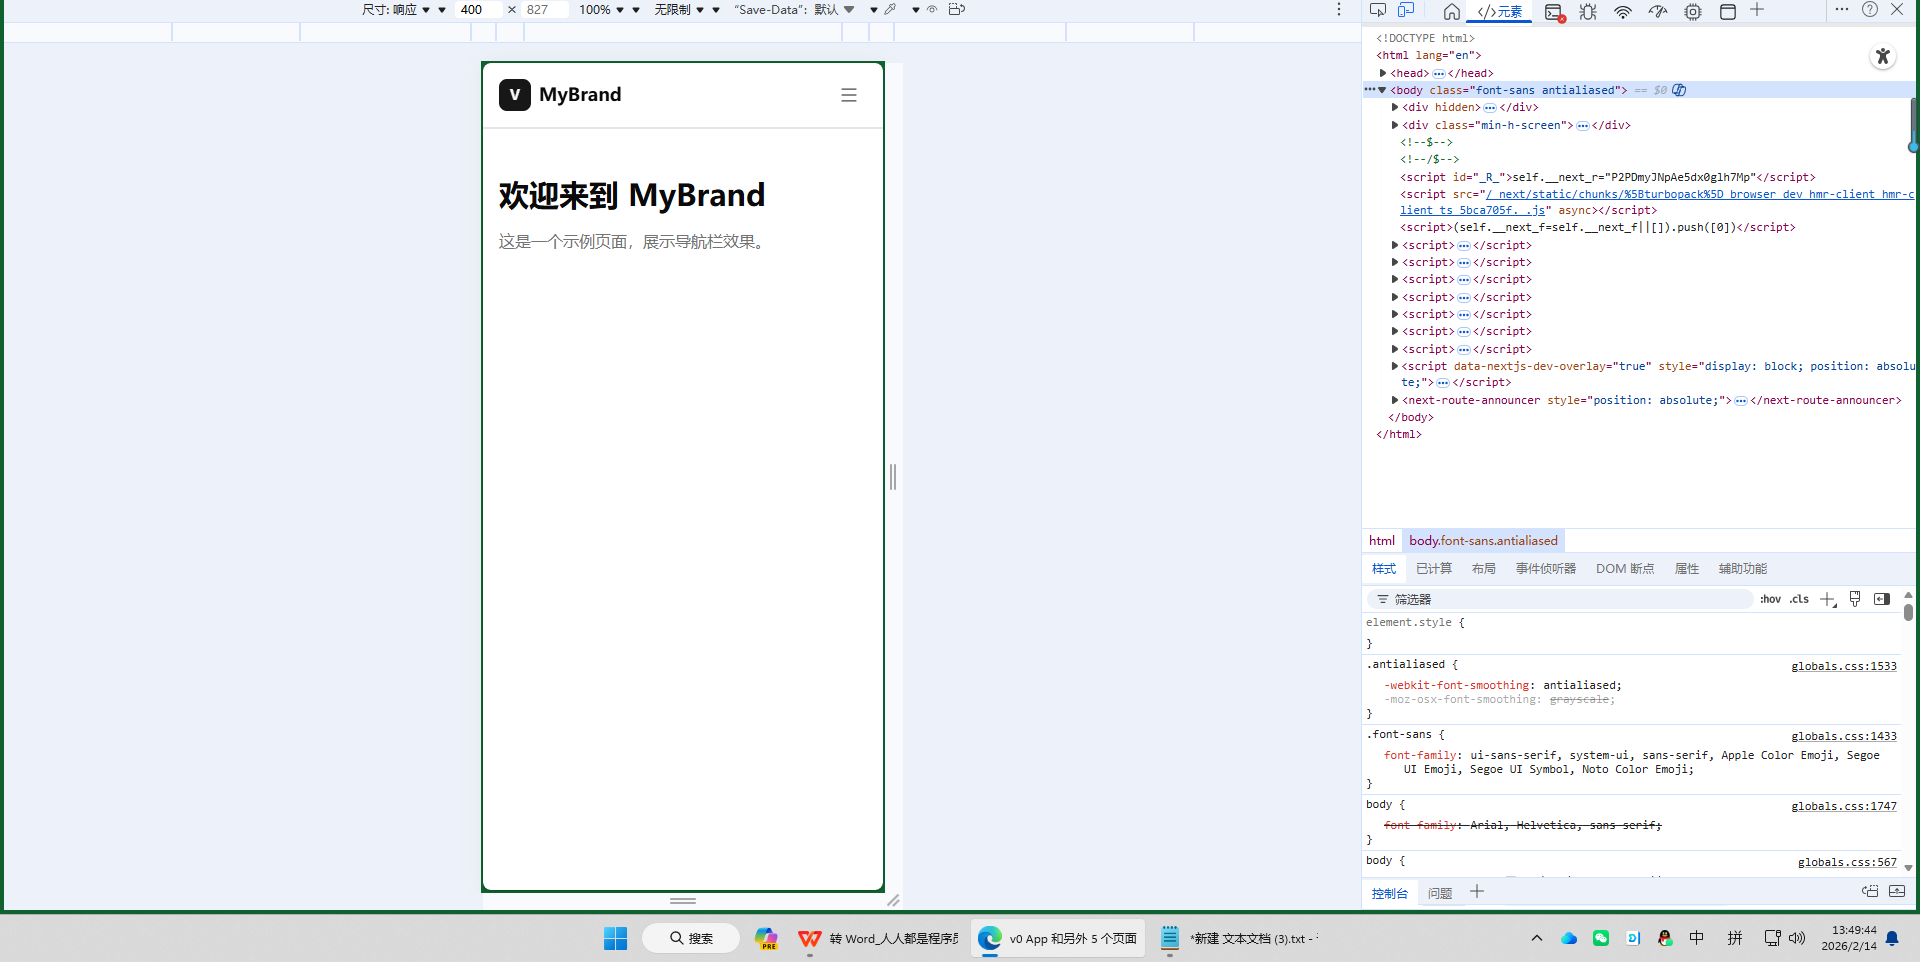This screenshot has width=1920, height=962.
Task: Open DevTools help question-mark icon
Action: point(1869,9)
